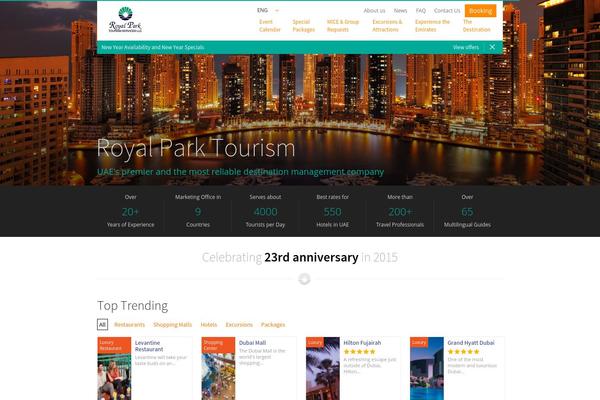Click the 23rd anniversary heading text
This screenshot has width=600, height=400.
click(x=311, y=257)
